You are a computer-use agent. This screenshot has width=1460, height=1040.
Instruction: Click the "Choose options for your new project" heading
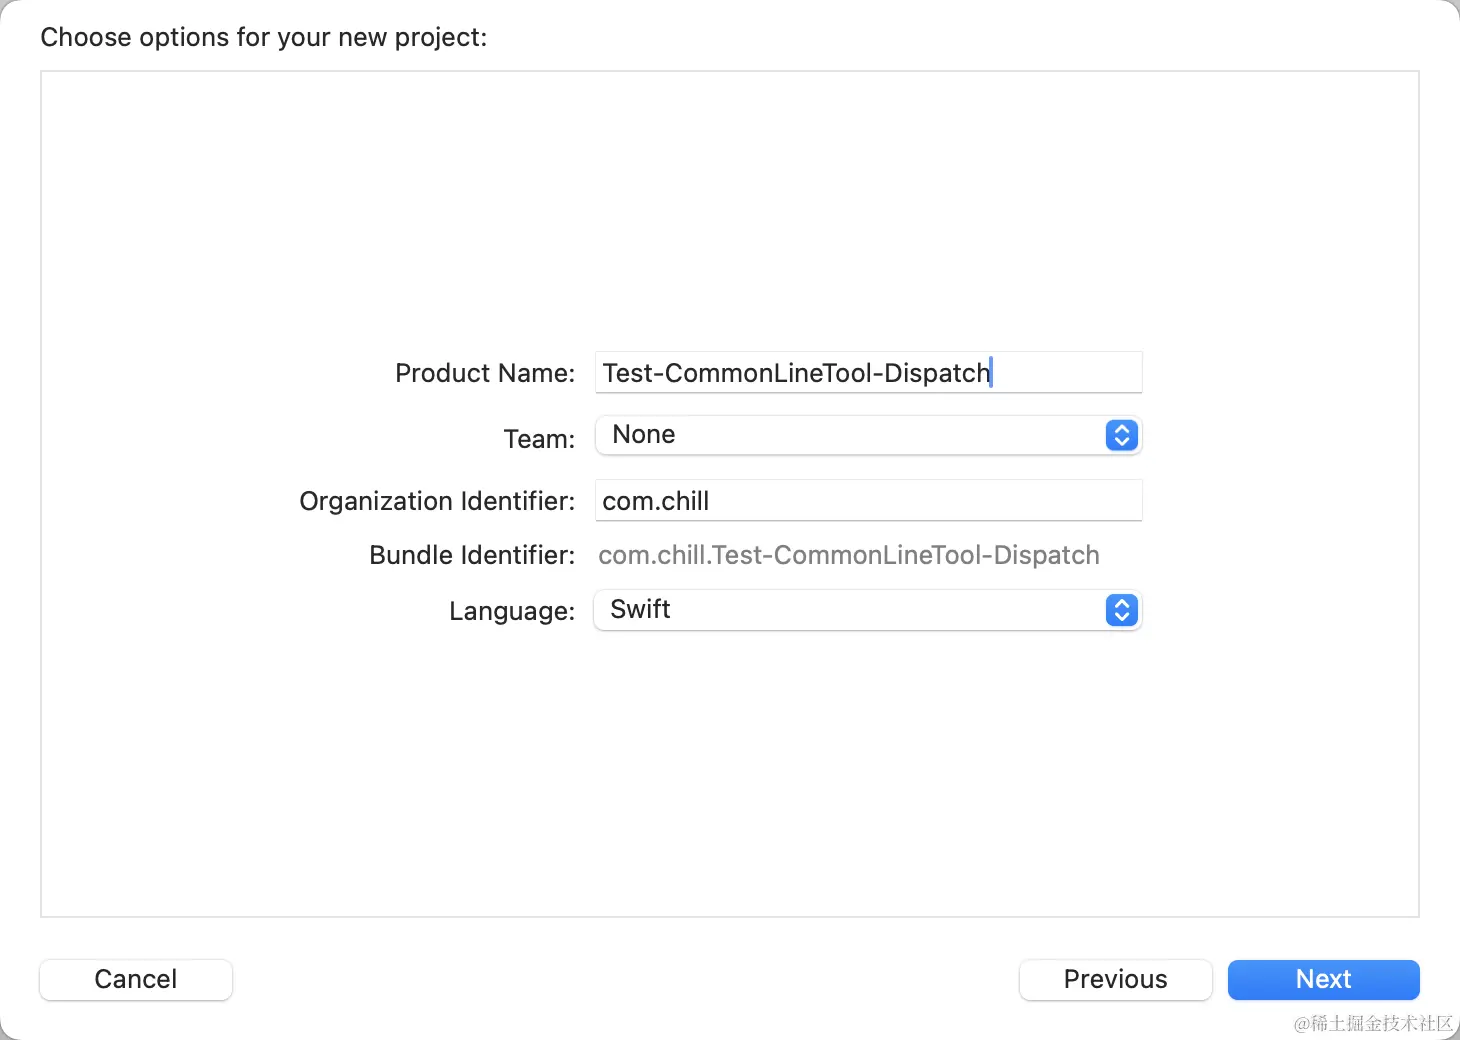coord(264,37)
